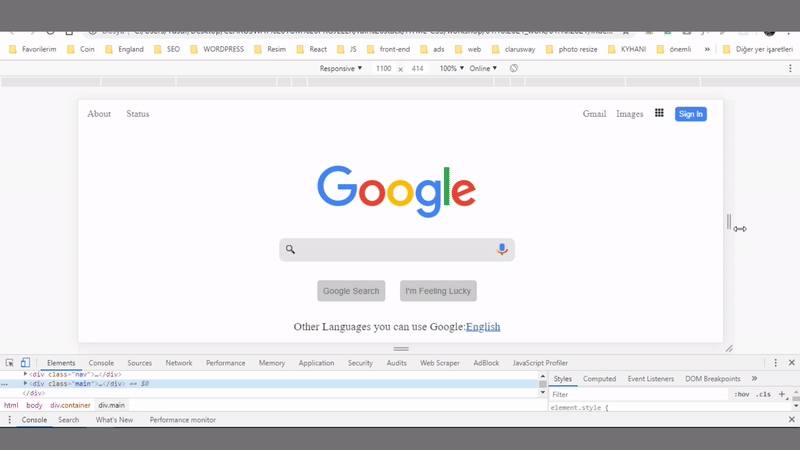Open the photo resize bookmark folder

tap(571, 49)
